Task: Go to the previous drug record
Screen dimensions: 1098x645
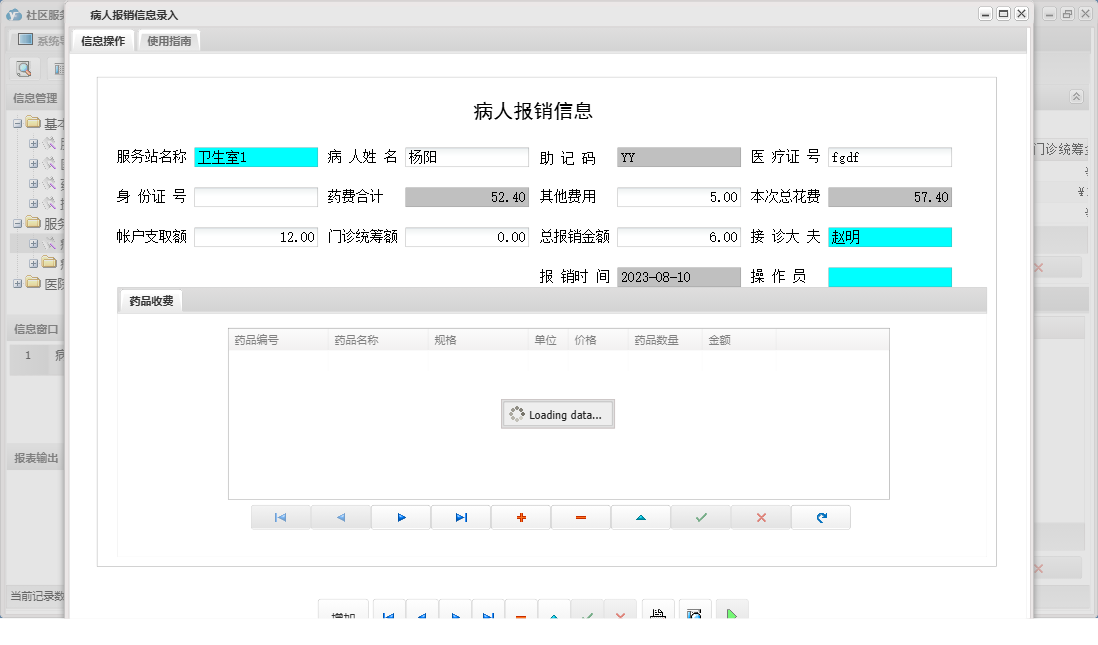Action: [x=341, y=517]
